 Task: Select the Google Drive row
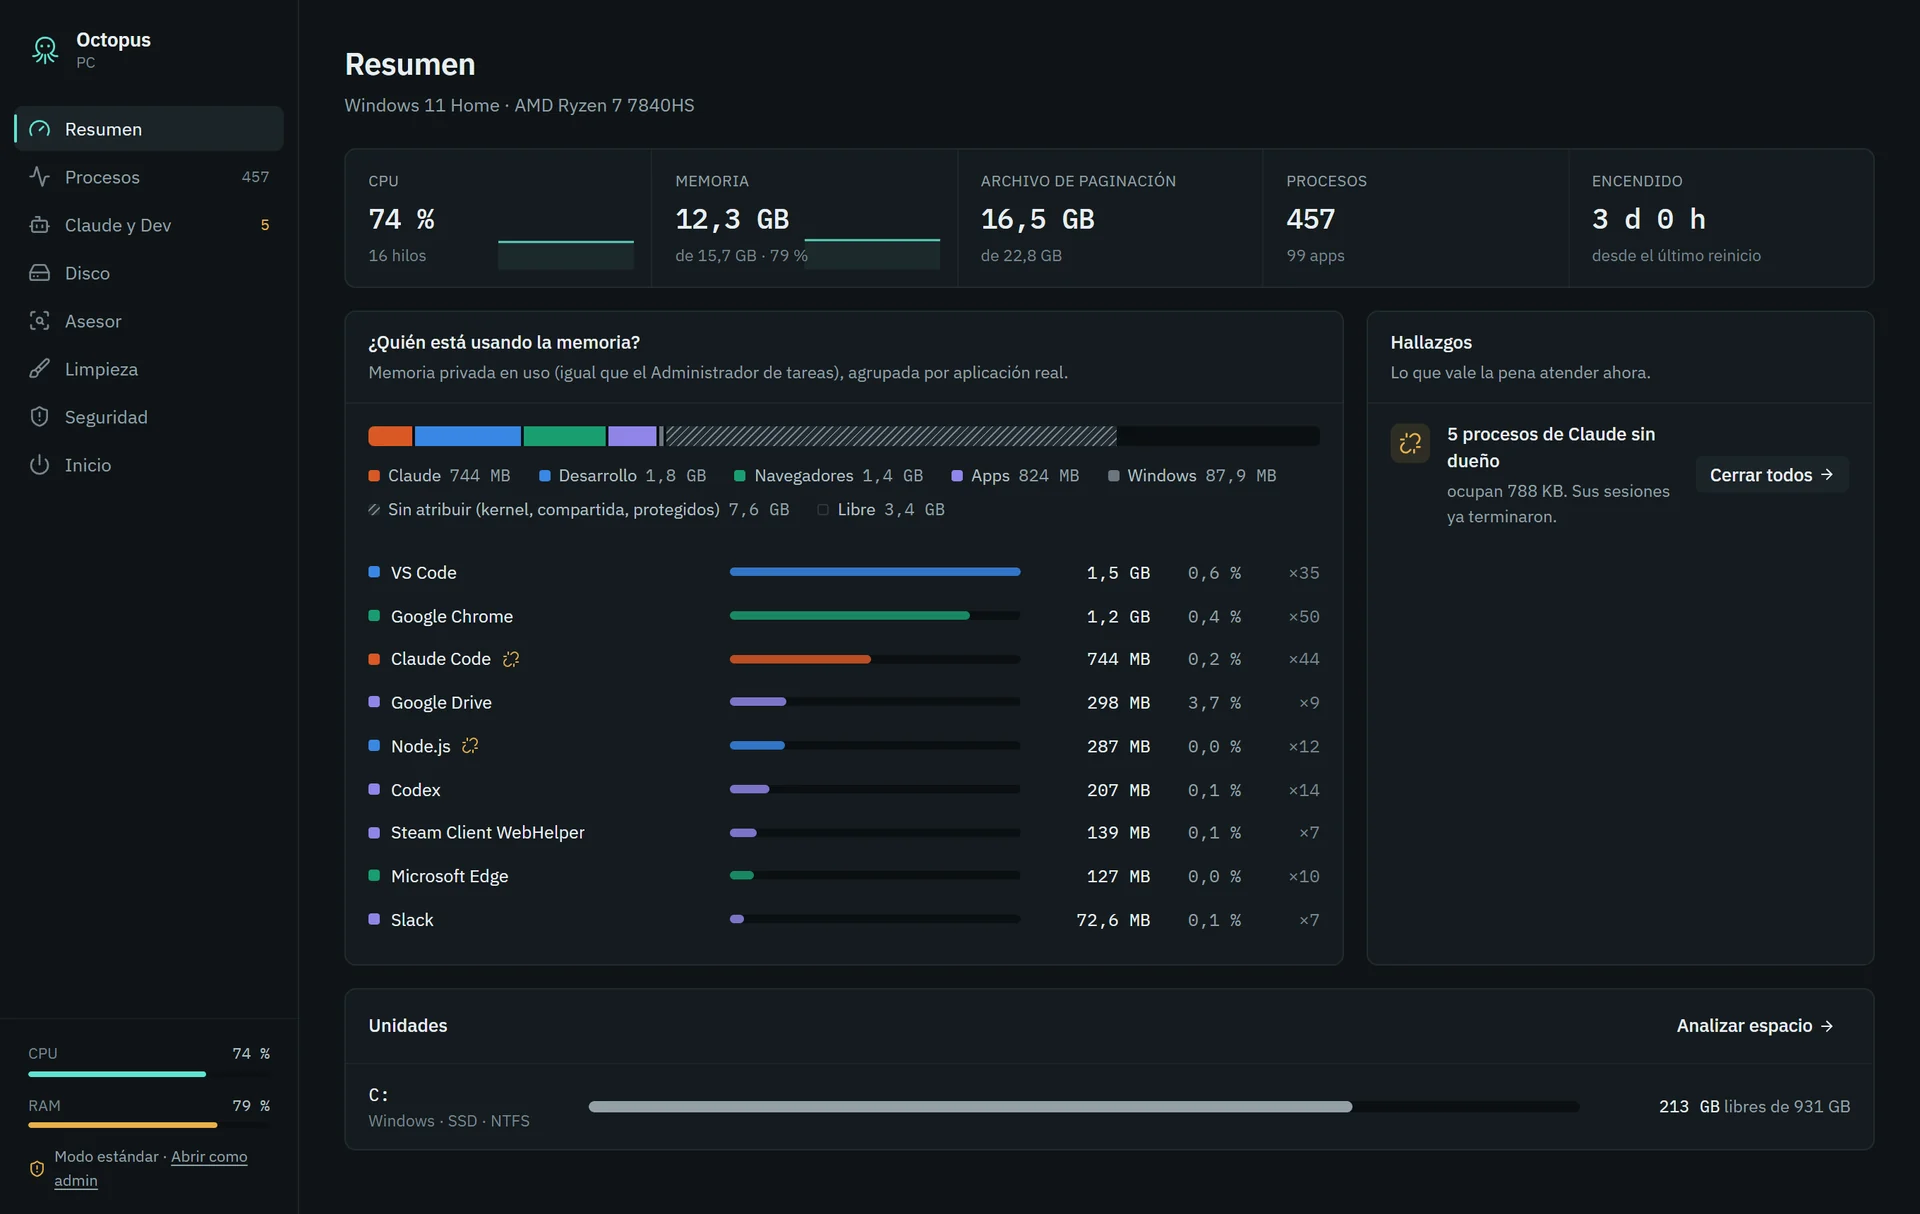point(843,703)
